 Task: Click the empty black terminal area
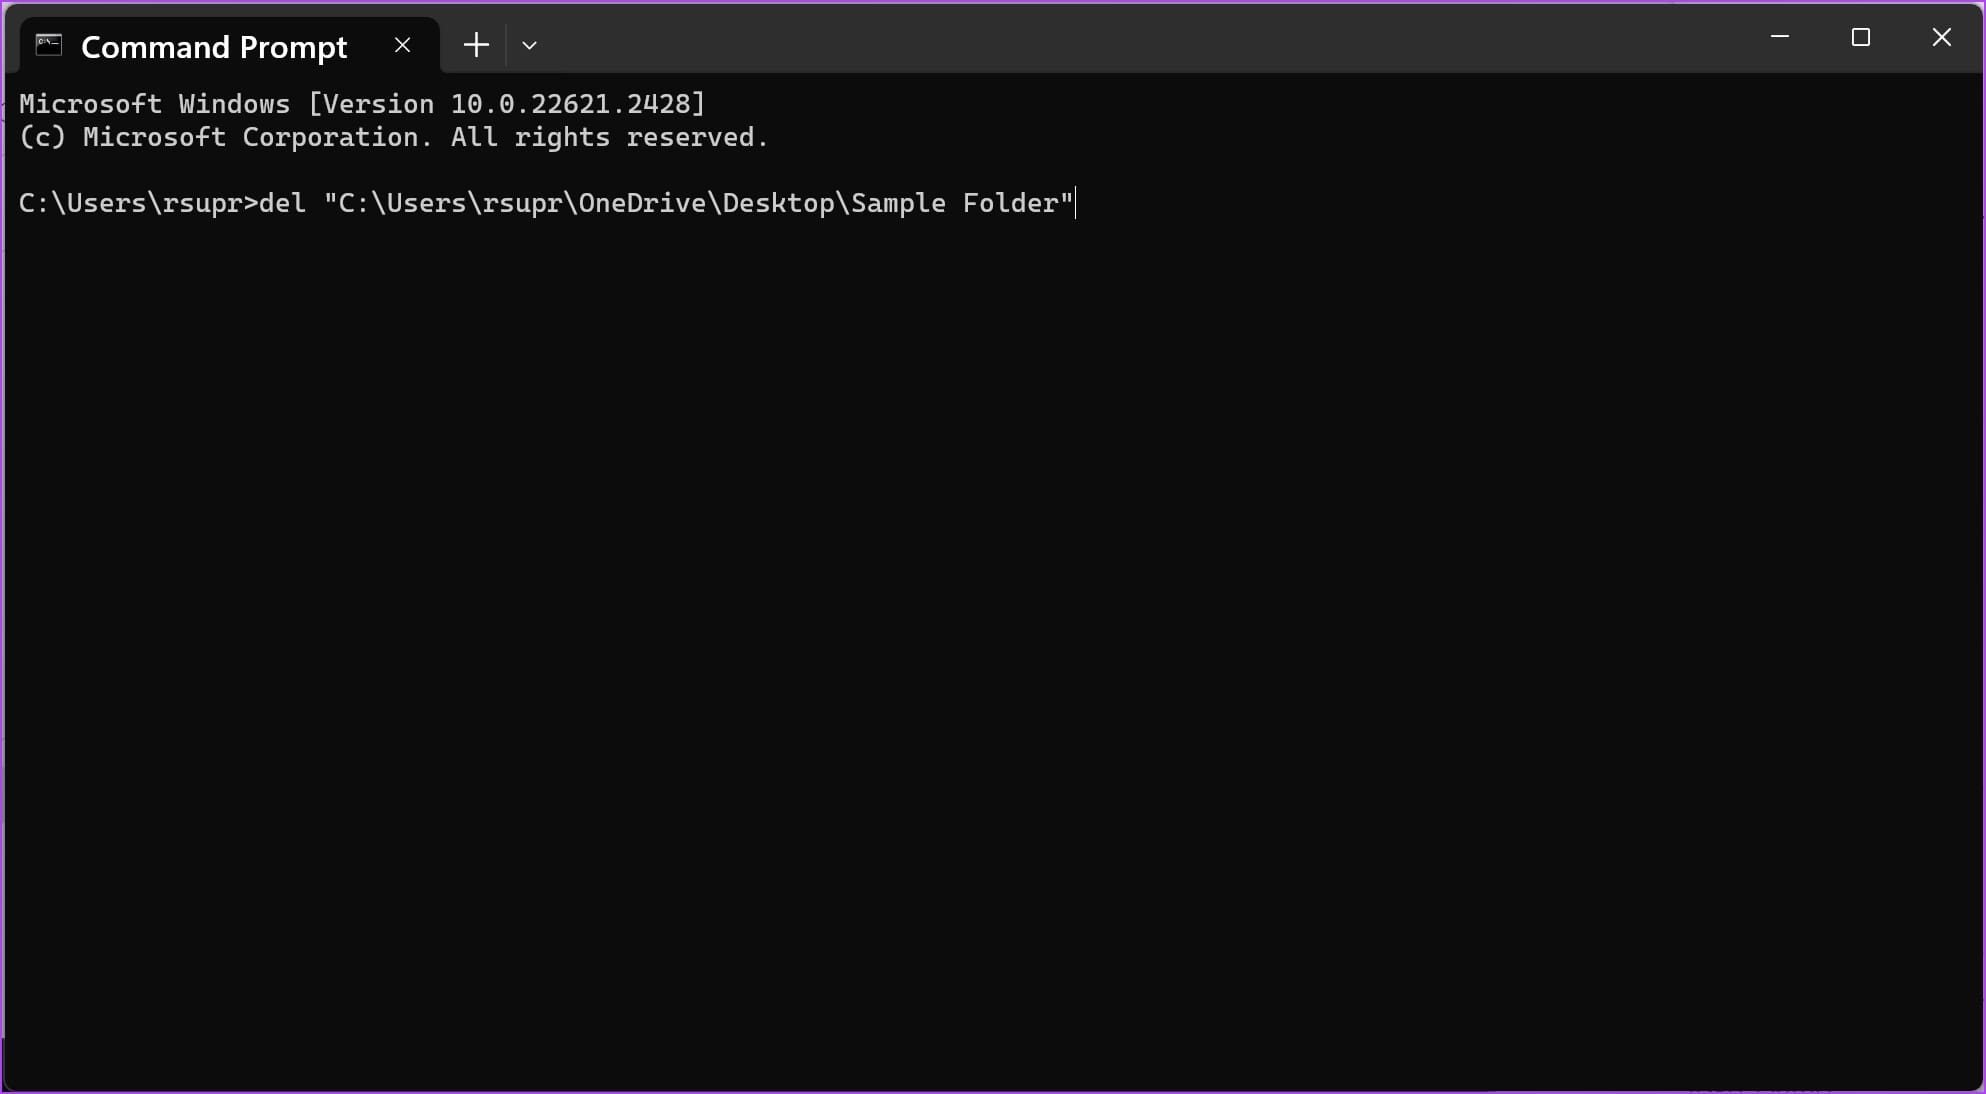tap(990, 640)
